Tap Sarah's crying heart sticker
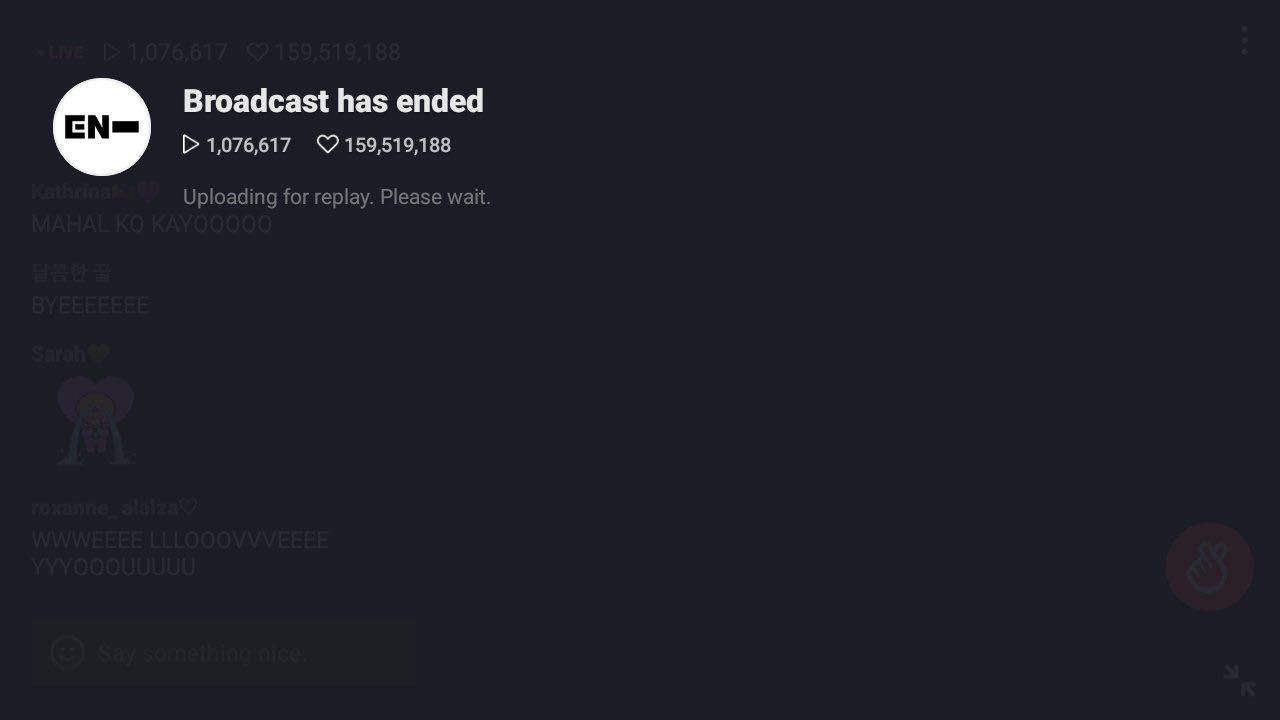Screen dimensions: 1280x720 click(x=95, y=420)
